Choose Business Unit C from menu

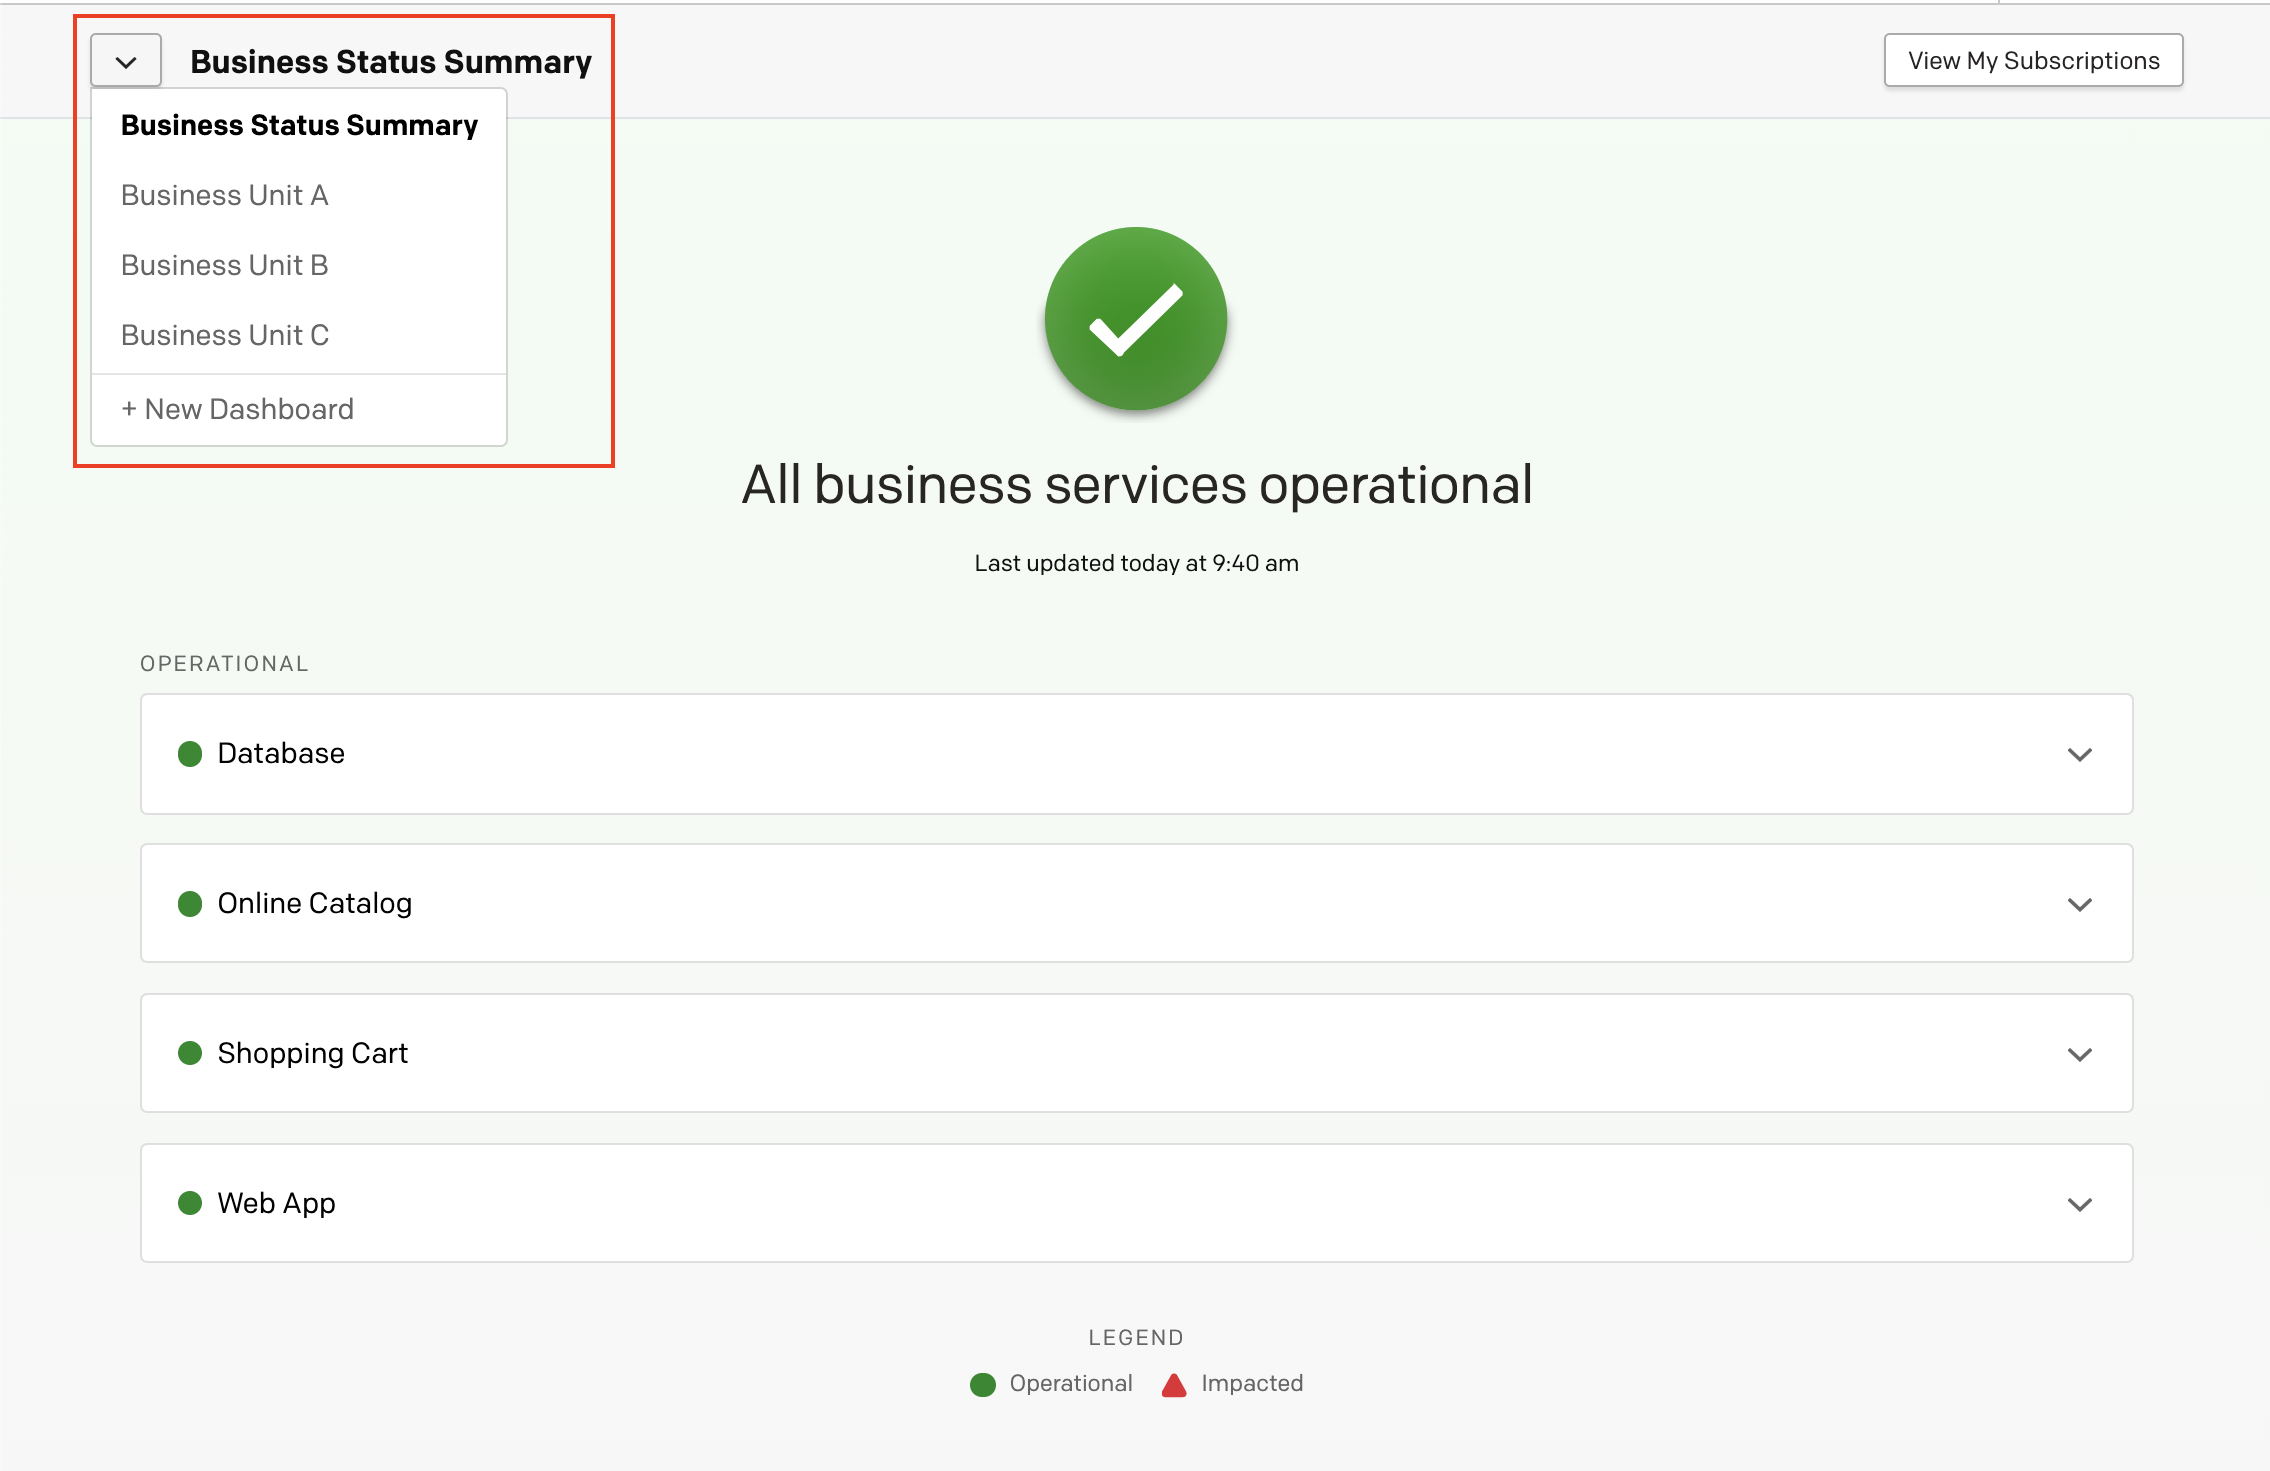[225, 336]
